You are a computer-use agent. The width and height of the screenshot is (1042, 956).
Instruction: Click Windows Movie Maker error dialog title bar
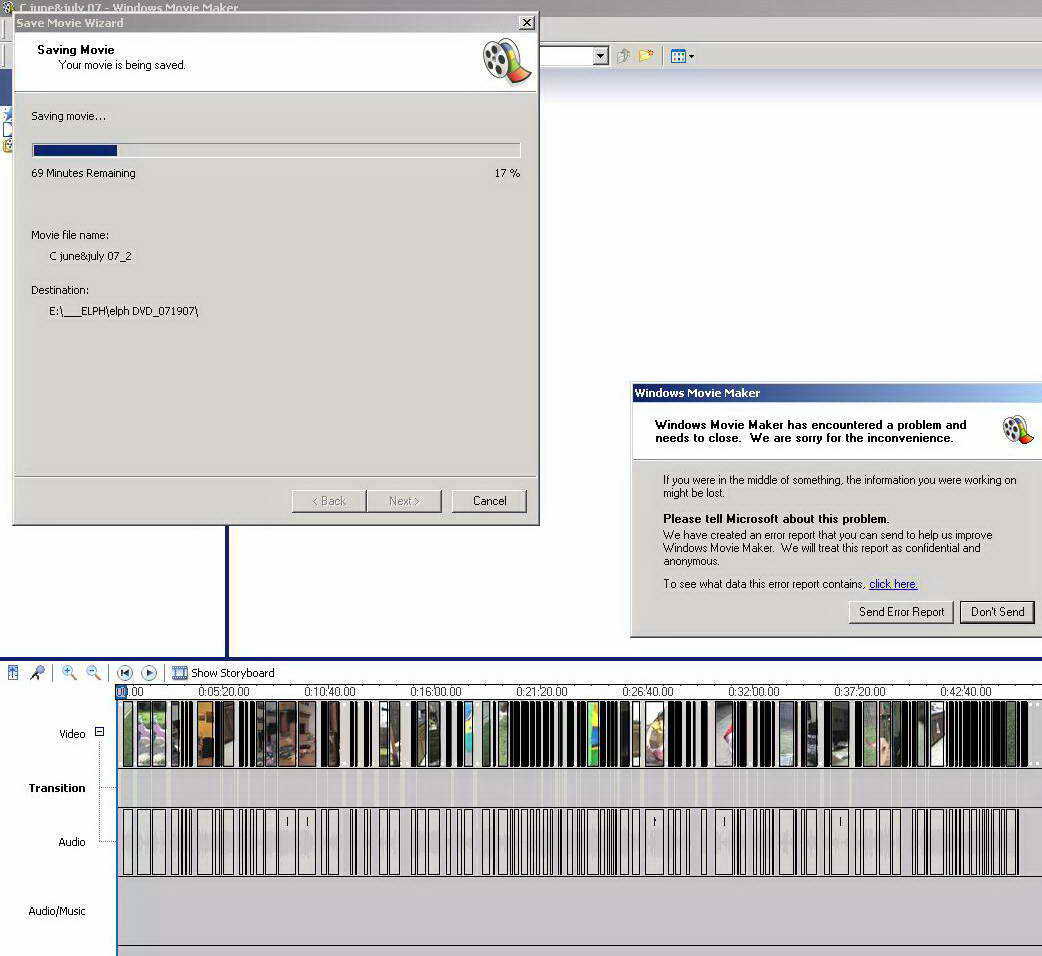coord(837,393)
